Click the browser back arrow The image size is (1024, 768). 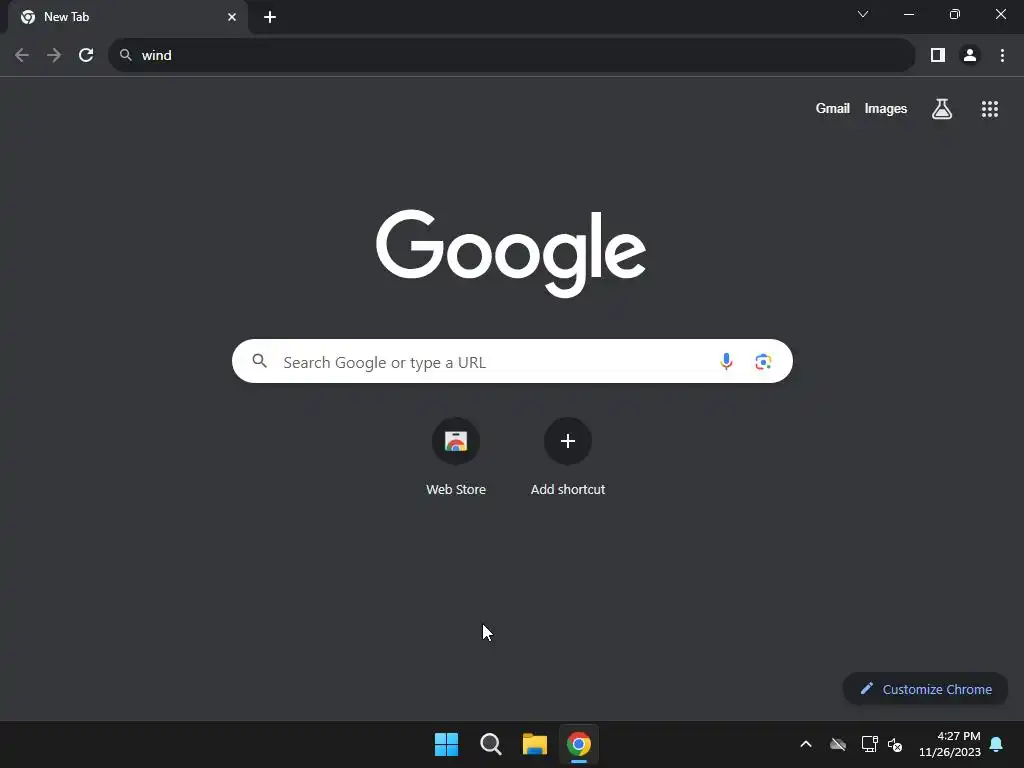[x=22, y=55]
